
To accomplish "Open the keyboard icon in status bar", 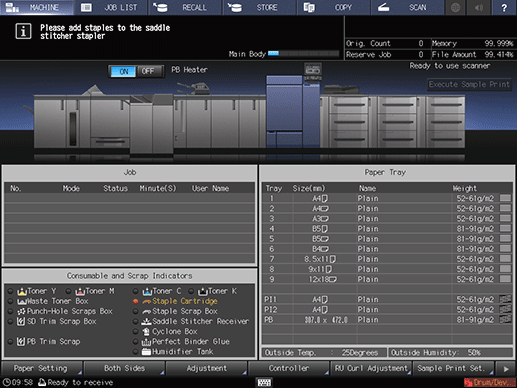I will (x=264, y=382).
